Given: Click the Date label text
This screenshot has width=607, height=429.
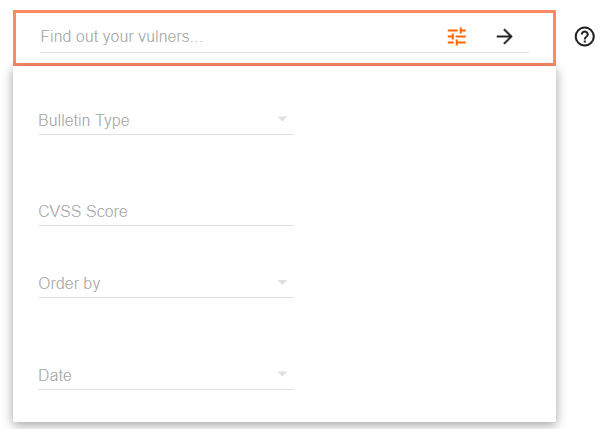Looking at the screenshot, I should coord(54,376).
